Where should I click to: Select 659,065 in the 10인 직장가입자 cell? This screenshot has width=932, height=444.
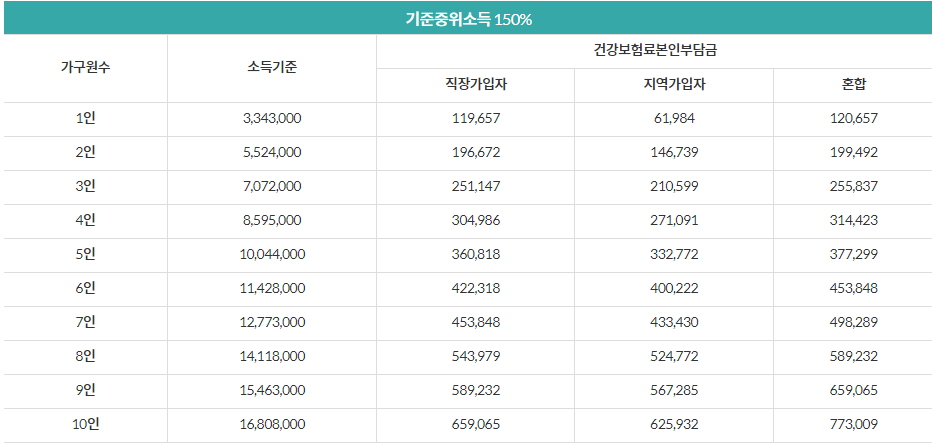click(476, 423)
